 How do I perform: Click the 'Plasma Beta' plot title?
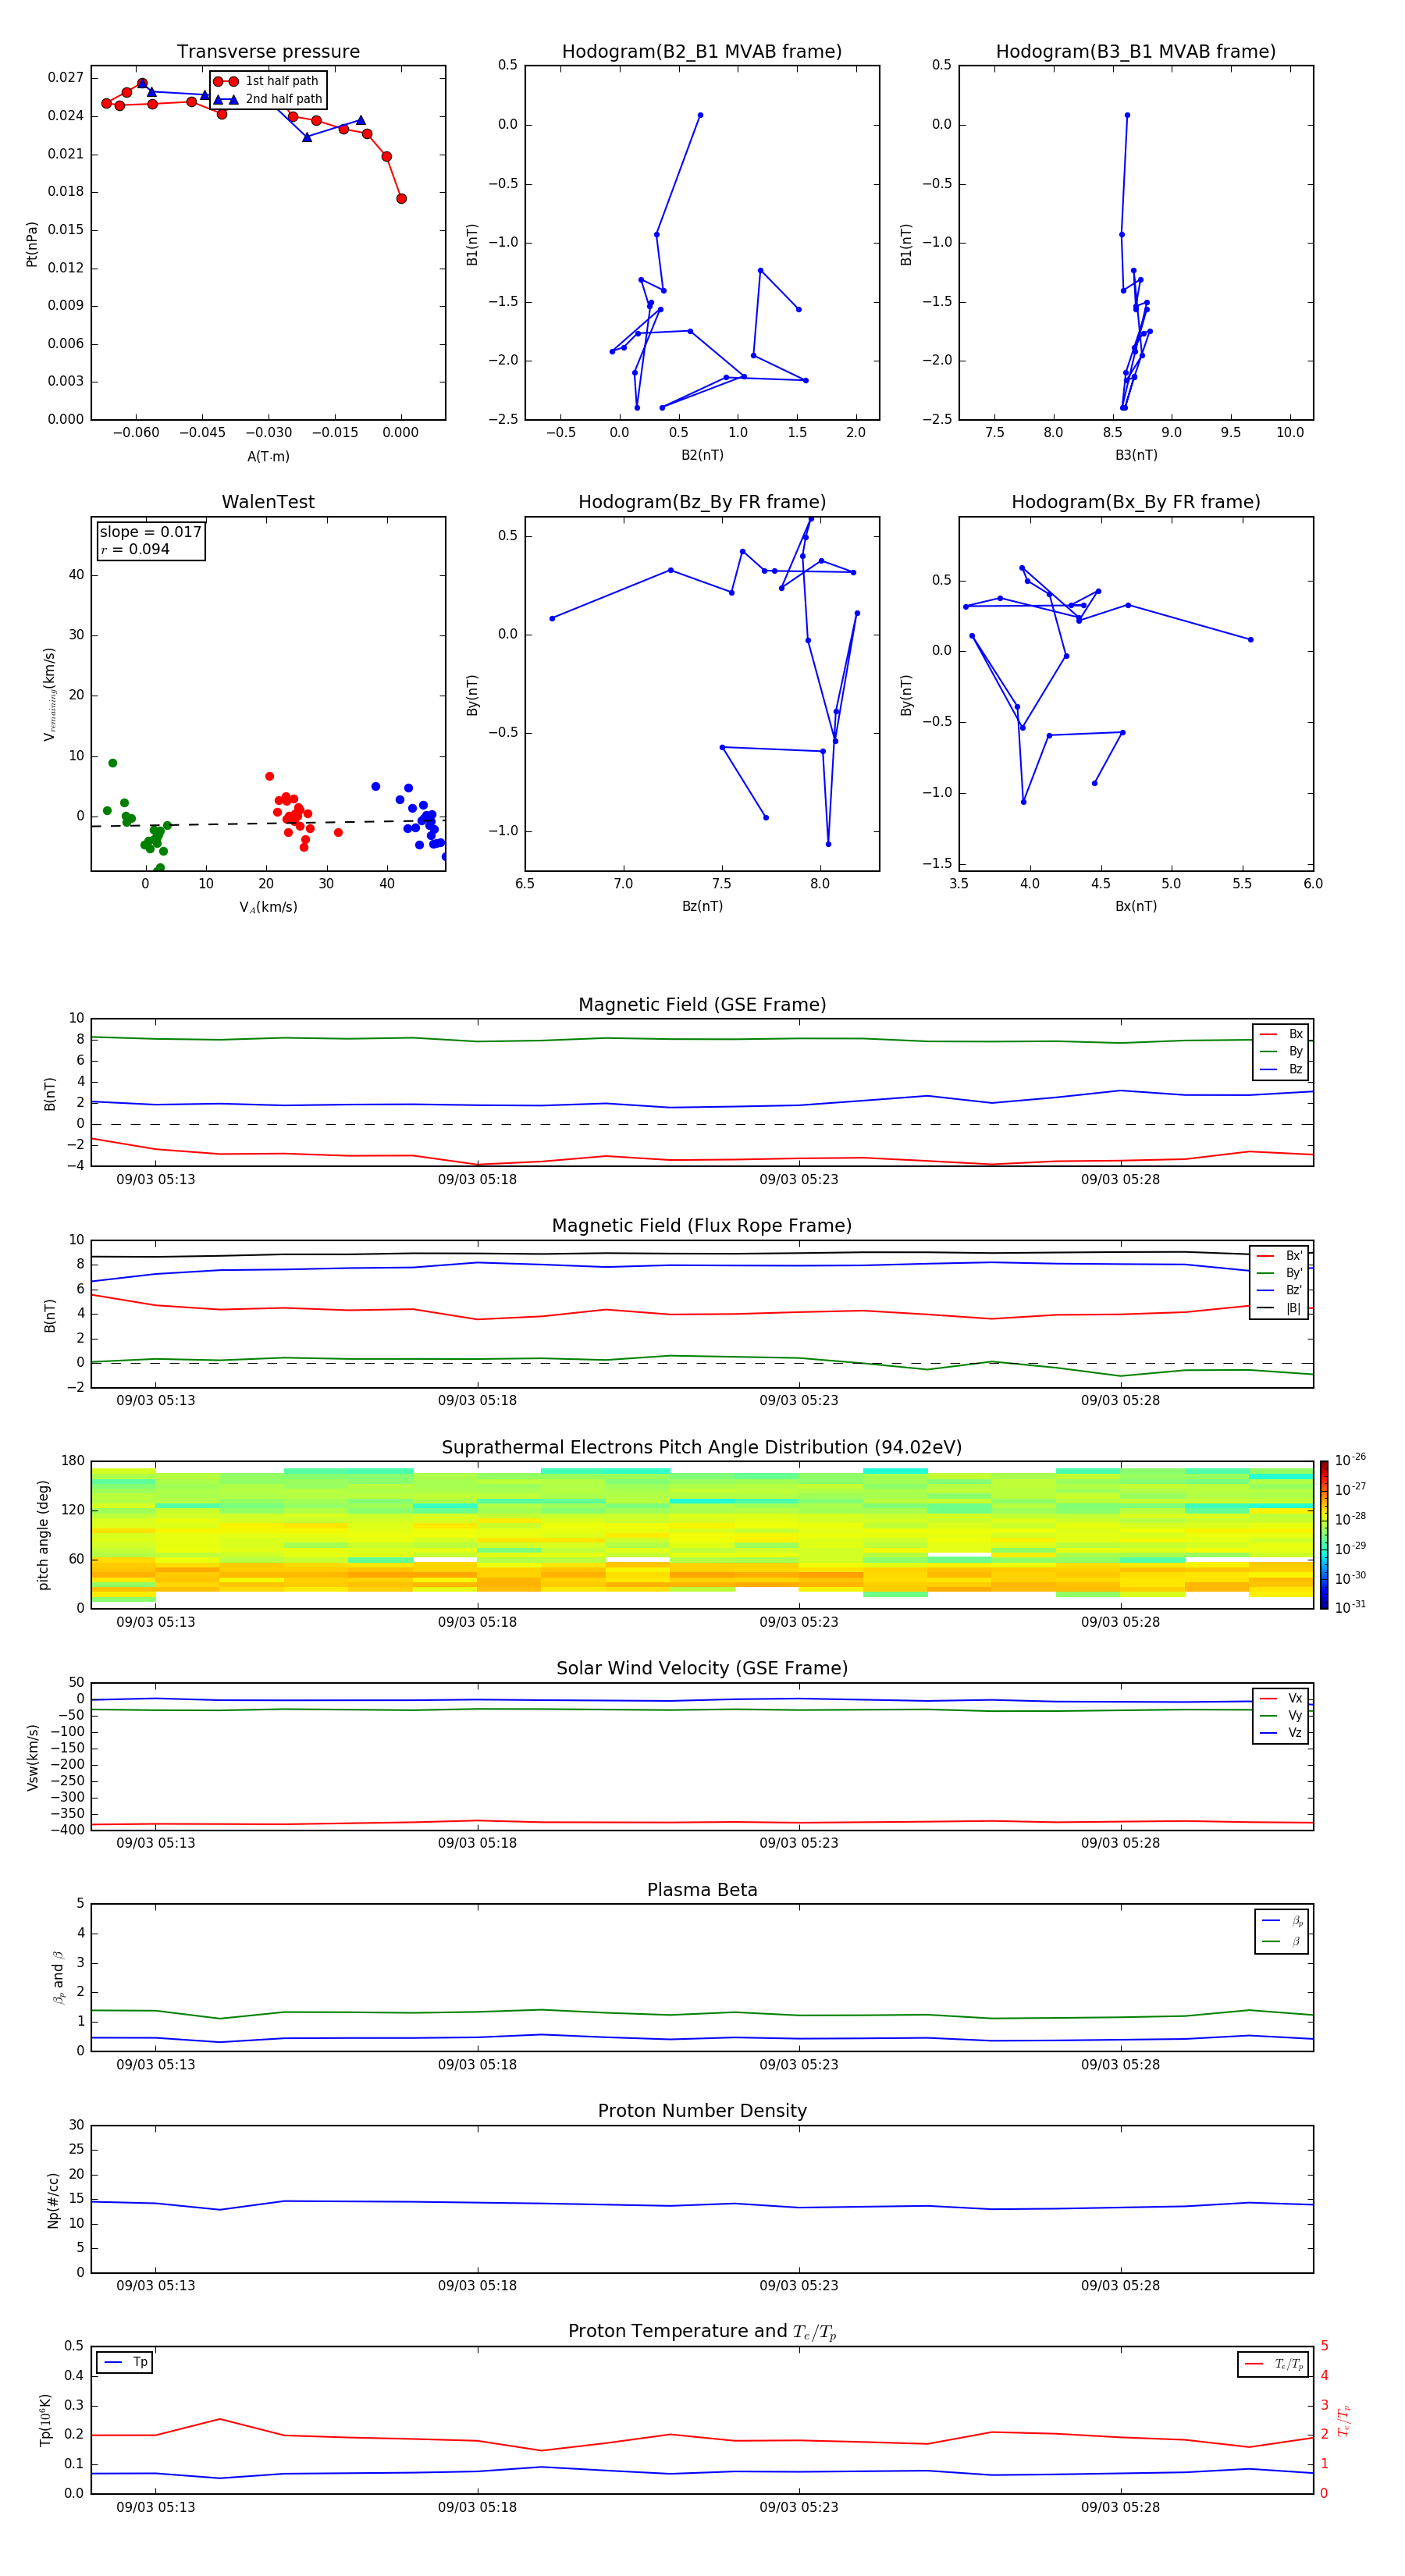(x=702, y=1890)
